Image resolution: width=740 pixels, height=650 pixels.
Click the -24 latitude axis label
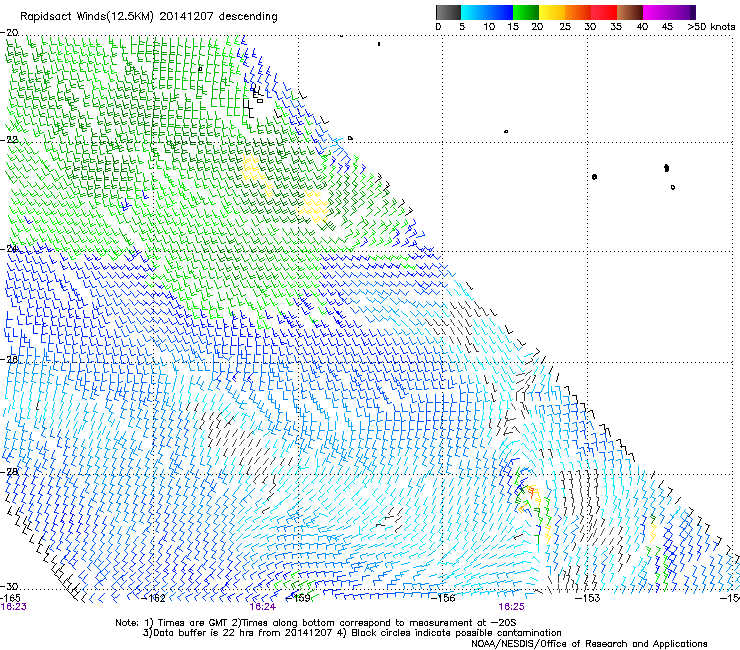coord(9,248)
